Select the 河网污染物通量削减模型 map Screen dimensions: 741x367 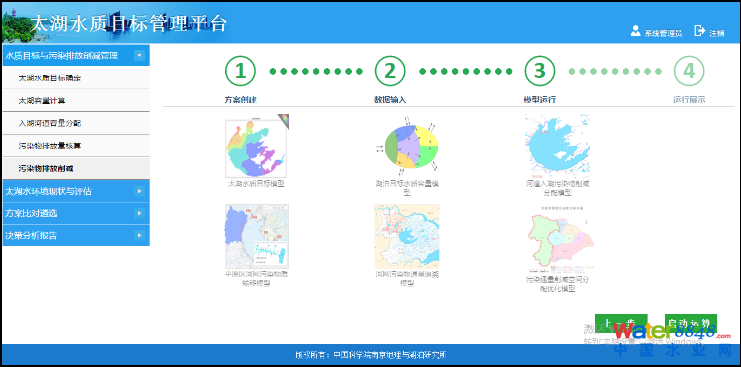tap(407, 237)
